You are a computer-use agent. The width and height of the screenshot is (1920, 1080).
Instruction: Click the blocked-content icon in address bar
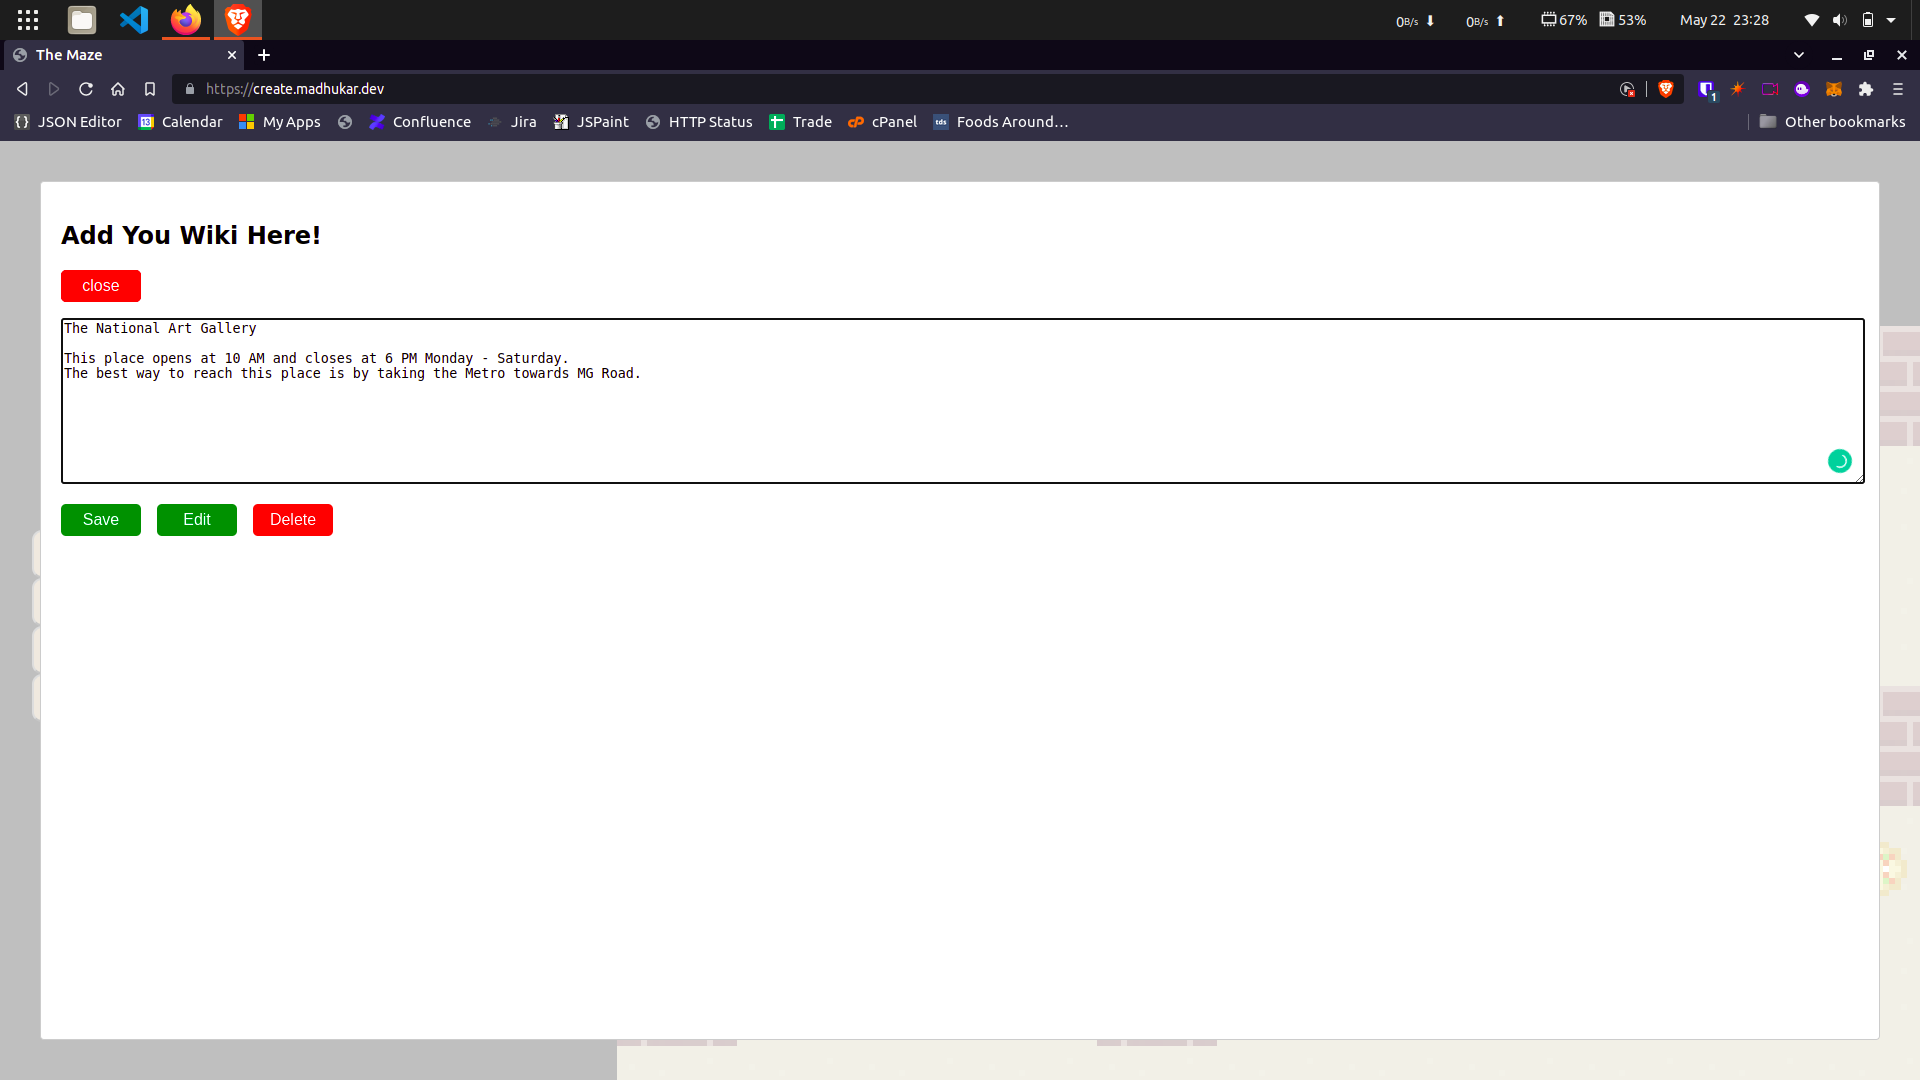click(1628, 89)
